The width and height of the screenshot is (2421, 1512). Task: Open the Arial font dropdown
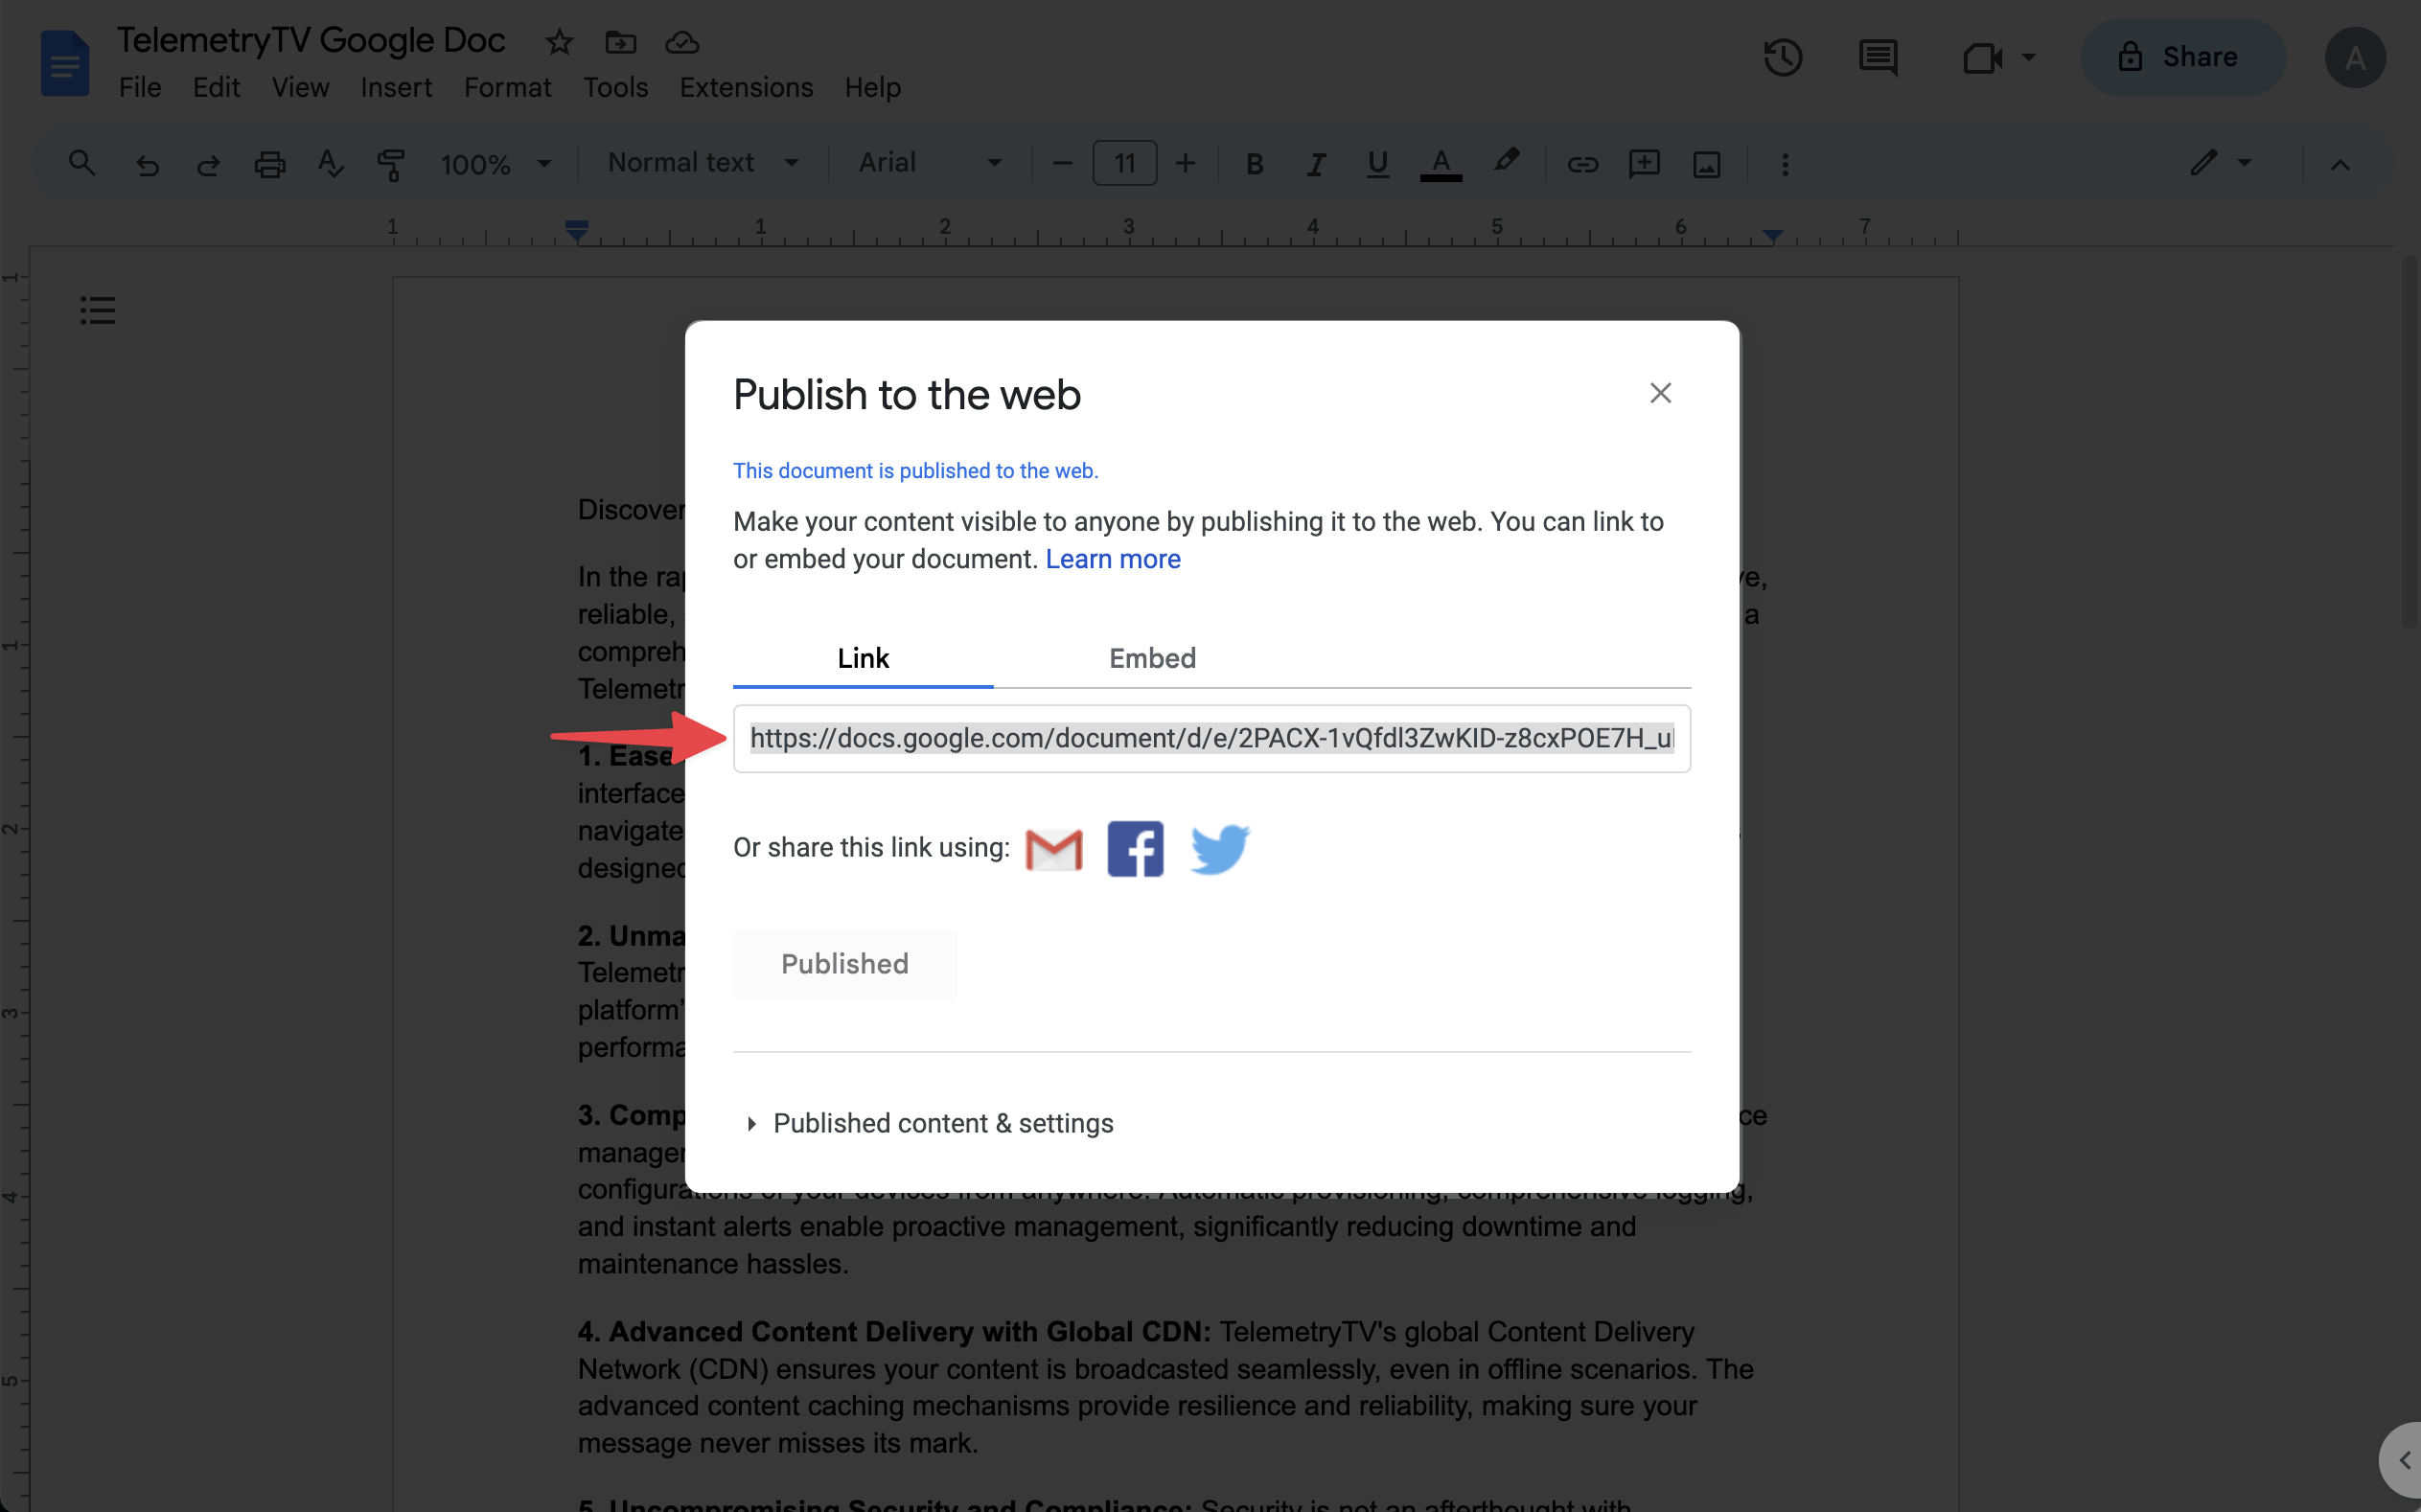tap(929, 163)
